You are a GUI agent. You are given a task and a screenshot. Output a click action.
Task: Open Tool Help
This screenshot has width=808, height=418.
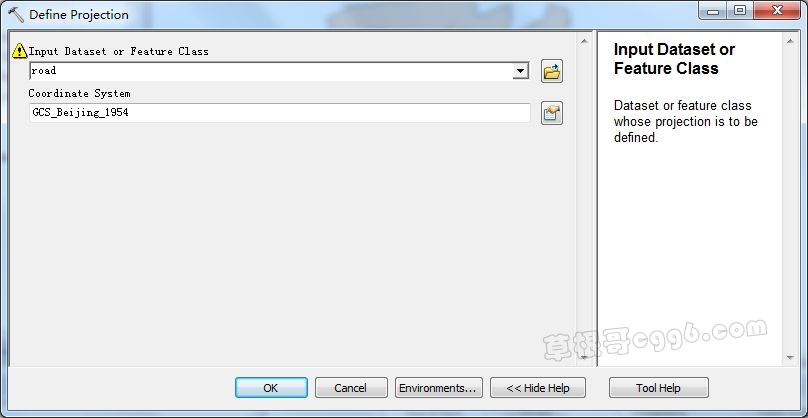coord(659,388)
